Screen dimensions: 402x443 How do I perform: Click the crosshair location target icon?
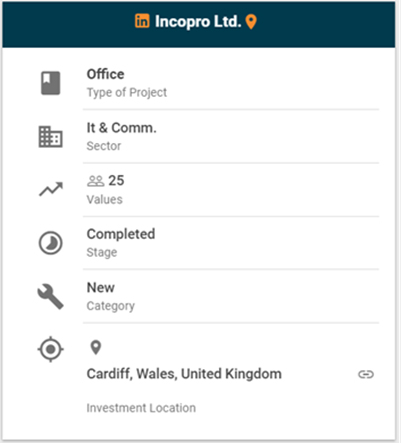pyautogui.click(x=51, y=349)
